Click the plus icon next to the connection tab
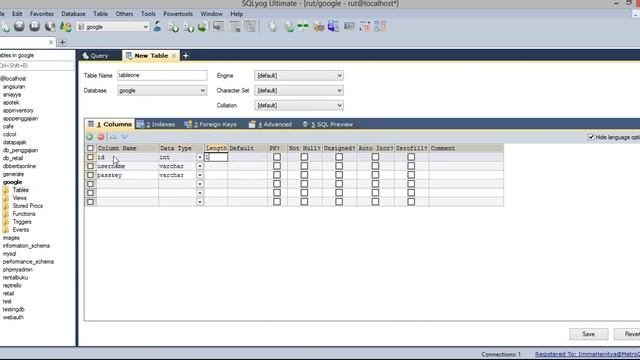640x360 pixels. (x=62, y=42)
